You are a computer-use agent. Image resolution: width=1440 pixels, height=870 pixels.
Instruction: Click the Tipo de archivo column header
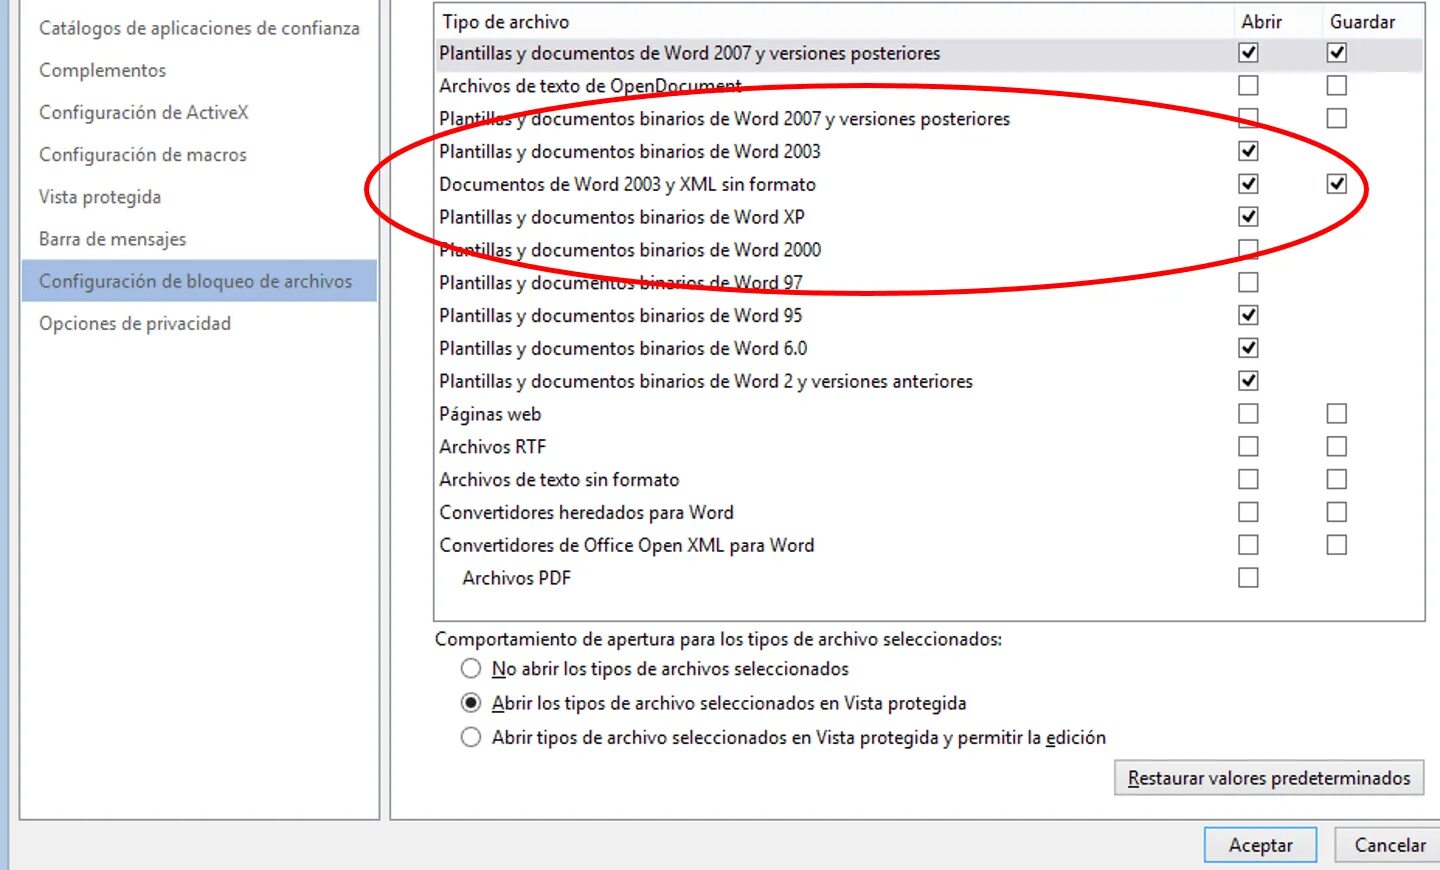tap(506, 21)
